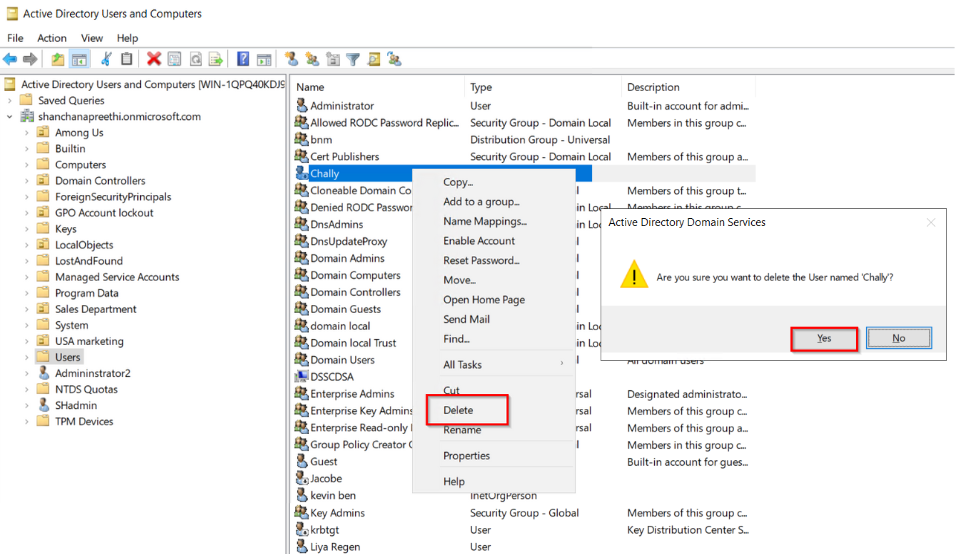Click the bnm group icon
The image size is (956, 554).
[x=301, y=140]
